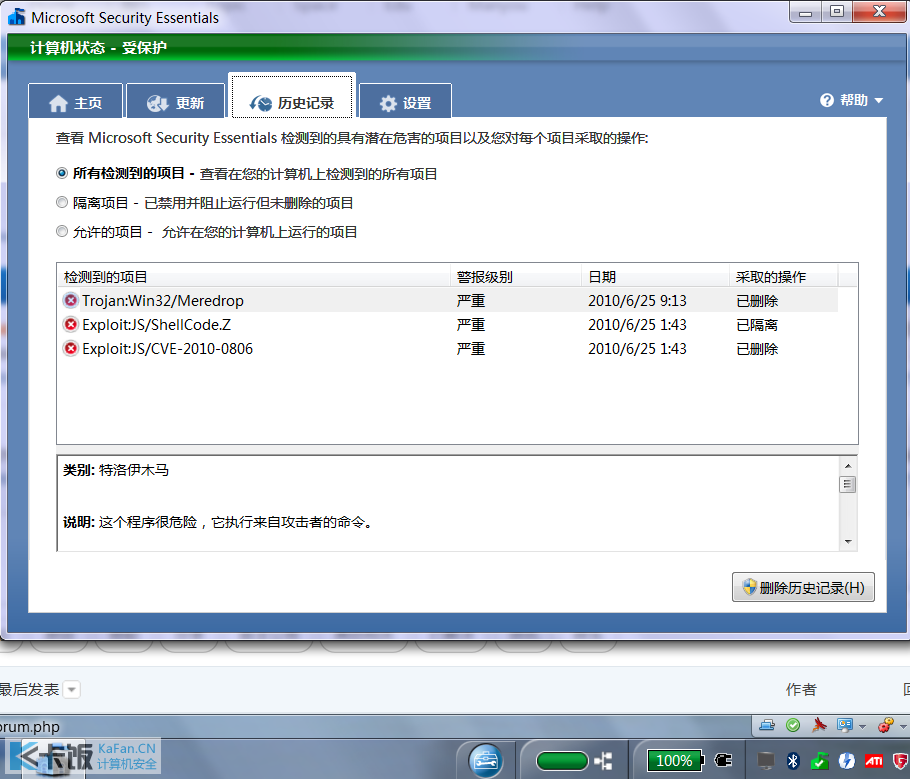
Task: Select the 所有检测到的项目 radio button
Action: coord(62,173)
